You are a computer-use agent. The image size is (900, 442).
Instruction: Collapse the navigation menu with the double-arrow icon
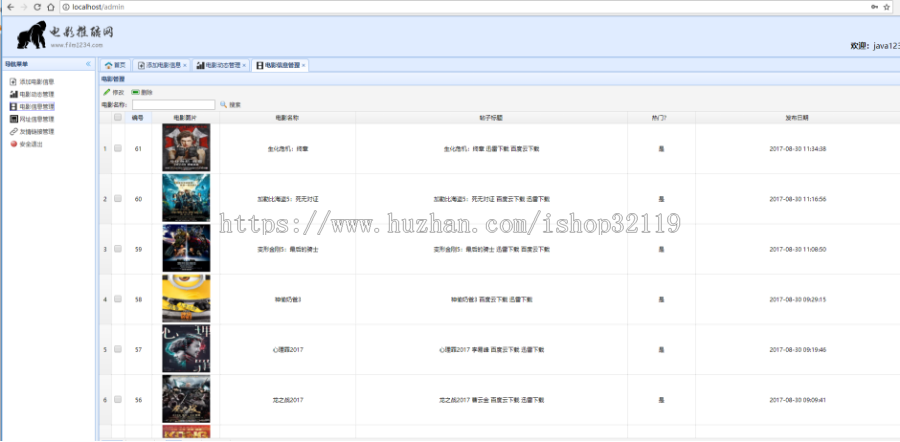[88, 64]
